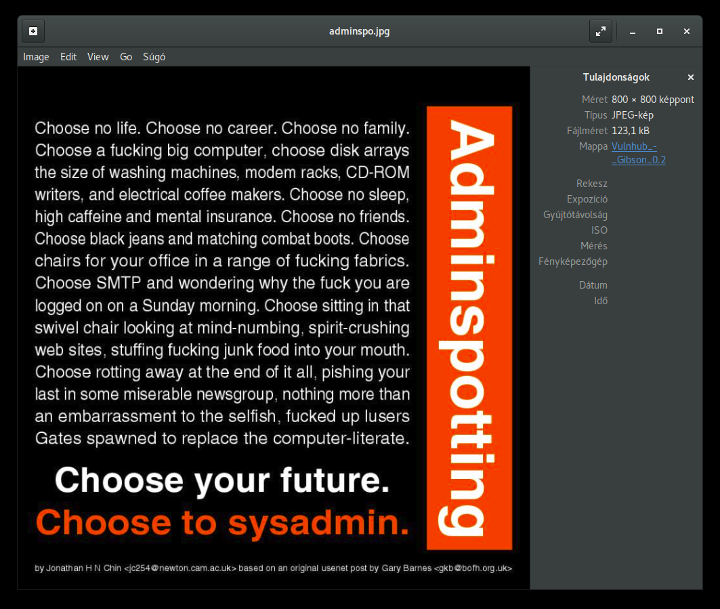The image size is (720, 609).
Task: Click the 123,1 kB file size value
Action: (630, 131)
